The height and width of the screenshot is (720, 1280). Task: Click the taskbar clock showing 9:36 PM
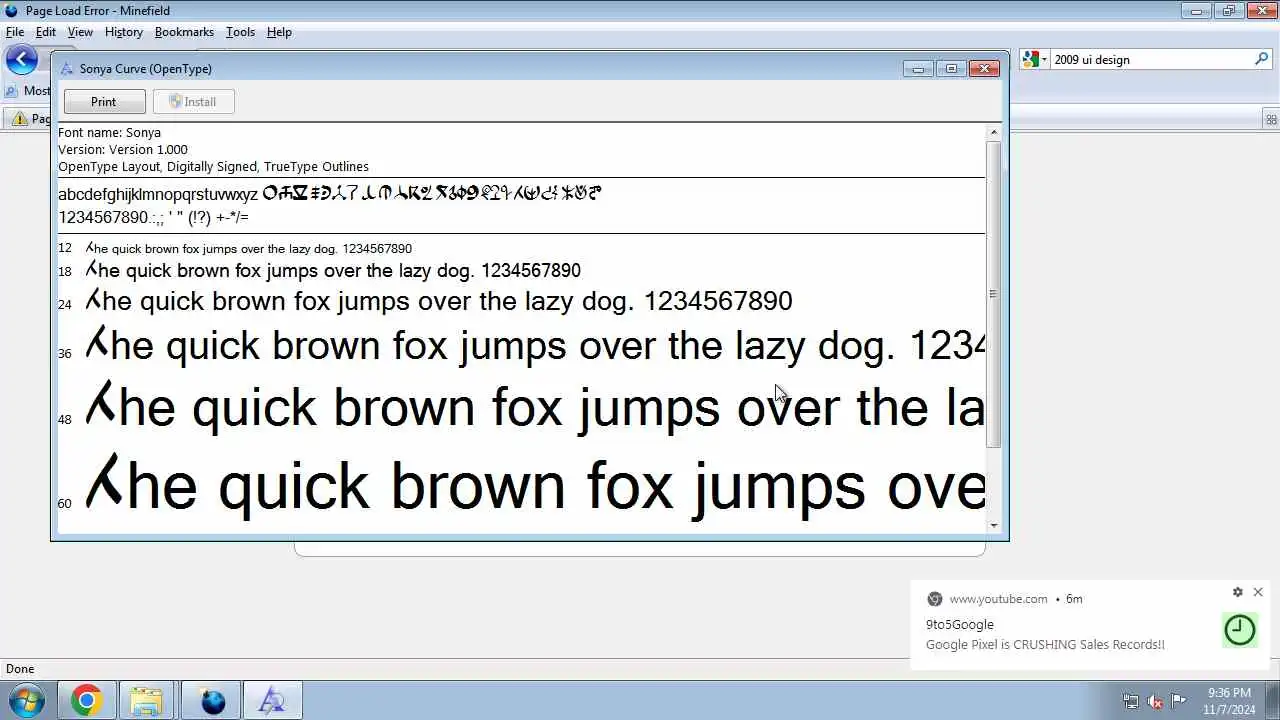coord(1229,701)
